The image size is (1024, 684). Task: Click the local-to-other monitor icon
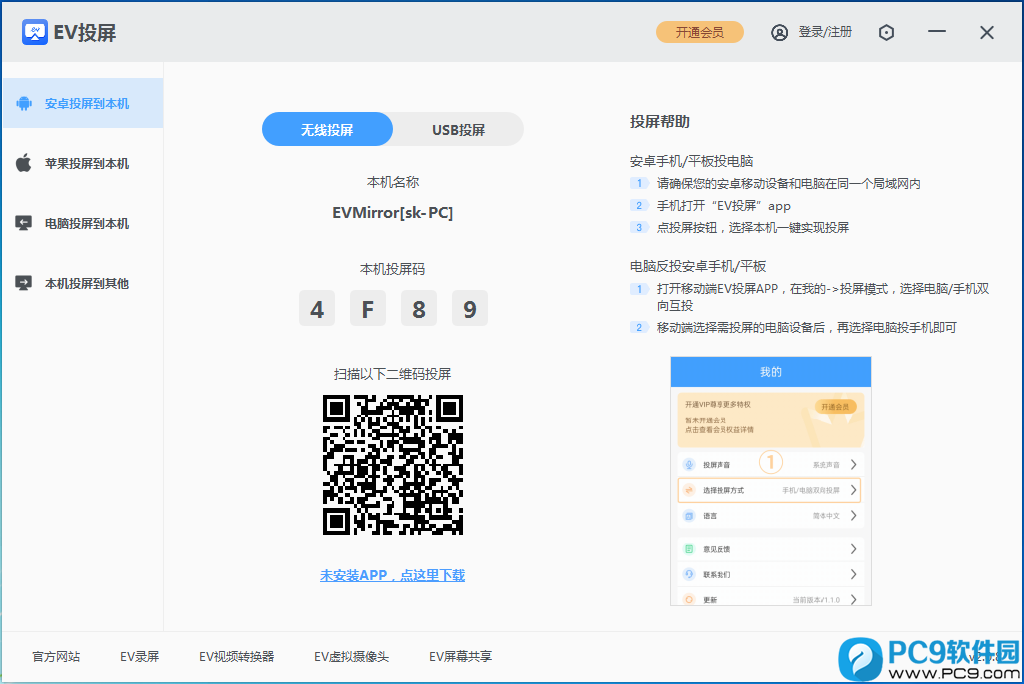(x=24, y=283)
